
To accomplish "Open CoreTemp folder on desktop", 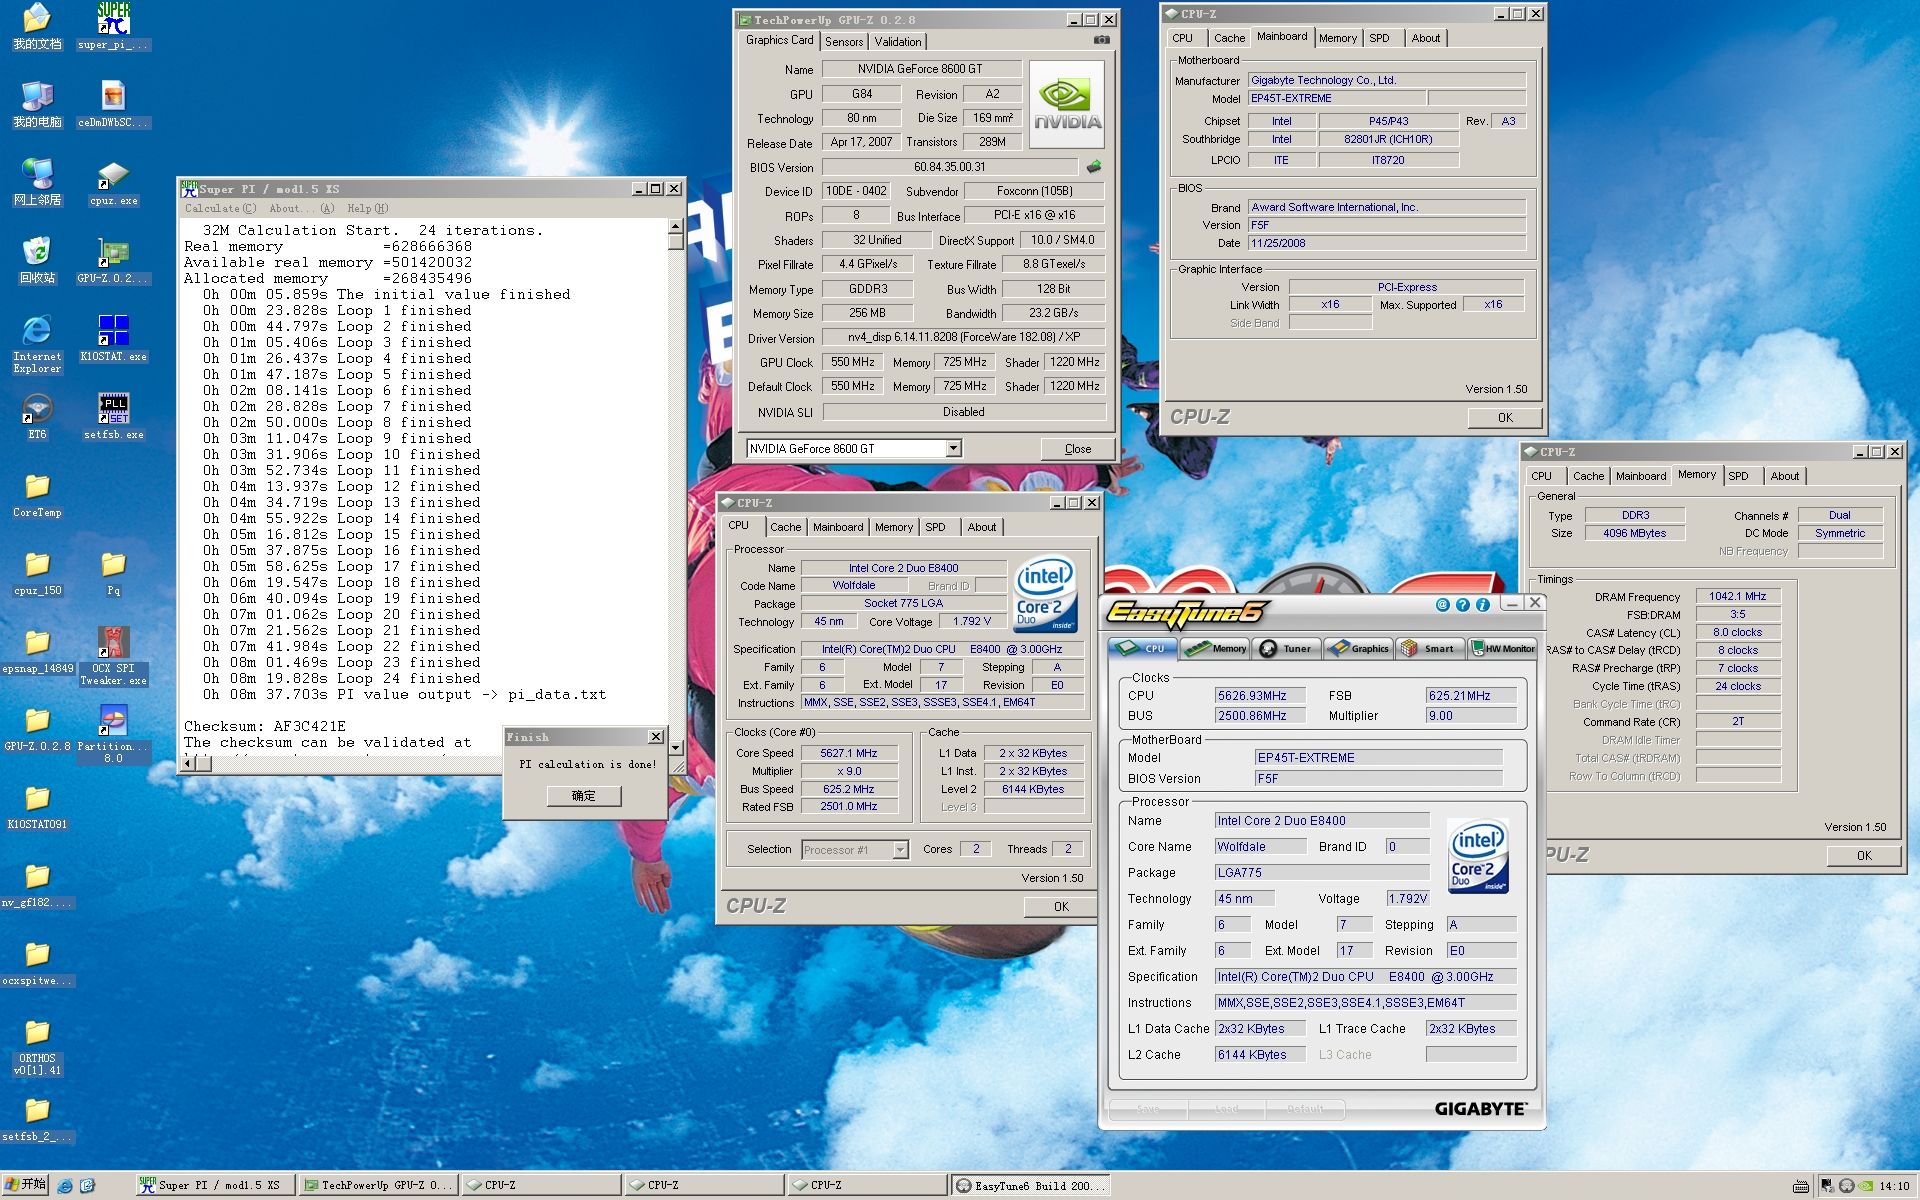I will tap(37, 494).
